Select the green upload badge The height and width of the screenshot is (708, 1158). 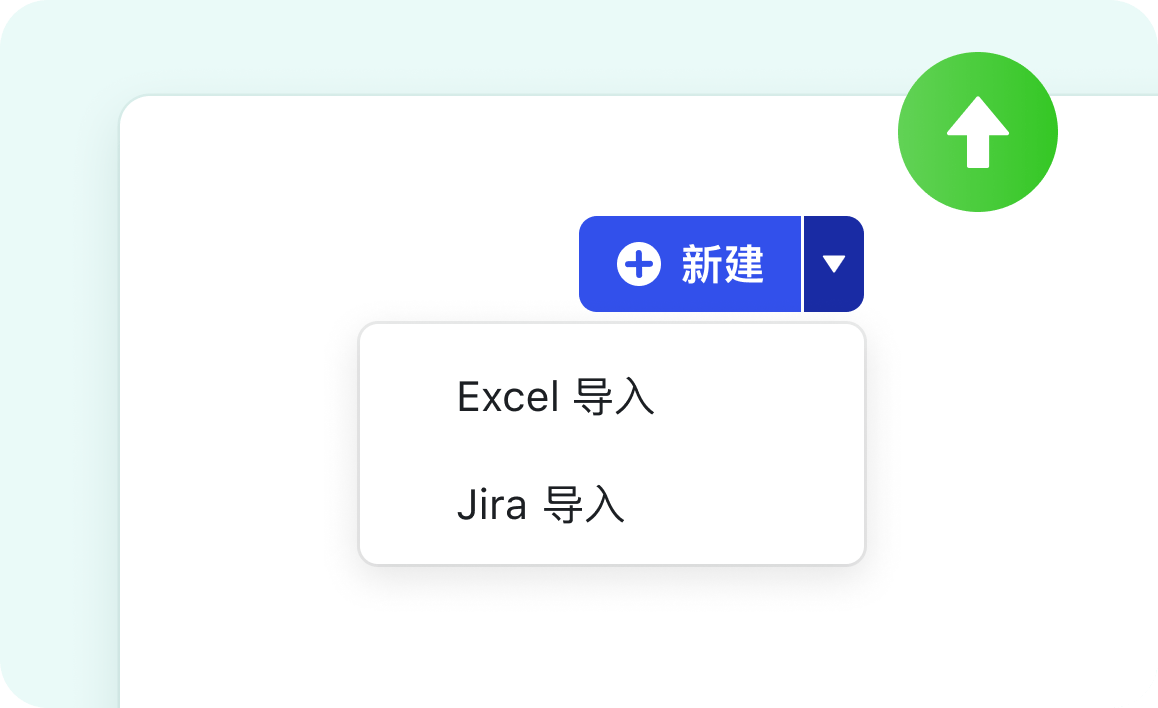[977, 132]
